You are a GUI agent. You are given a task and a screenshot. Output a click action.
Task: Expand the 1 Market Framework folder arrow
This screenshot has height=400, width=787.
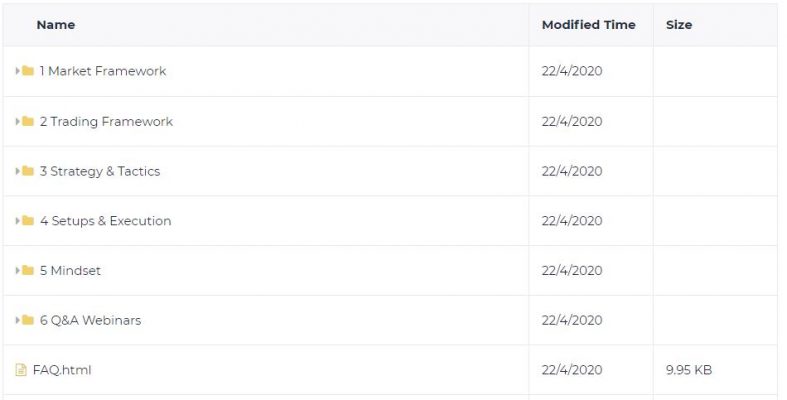[x=18, y=71]
